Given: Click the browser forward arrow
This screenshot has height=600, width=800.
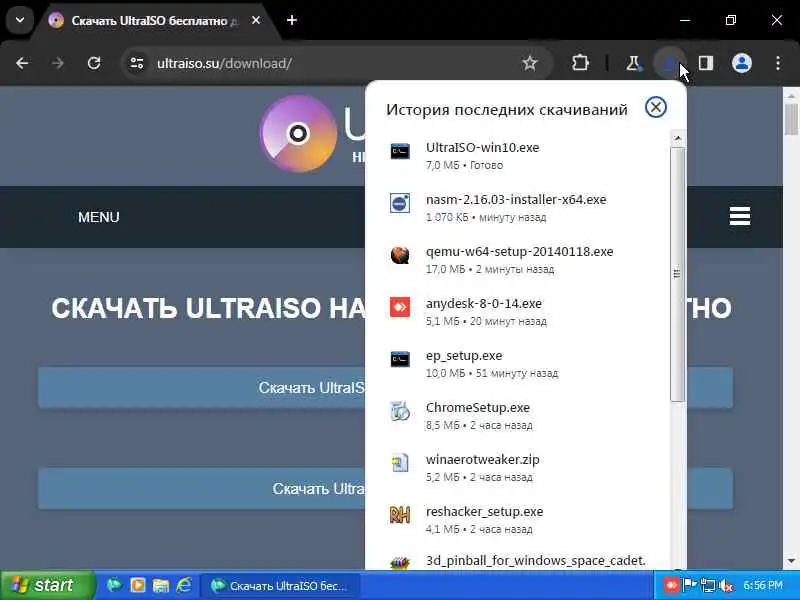Looking at the screenshot, I should pos(58,63).
